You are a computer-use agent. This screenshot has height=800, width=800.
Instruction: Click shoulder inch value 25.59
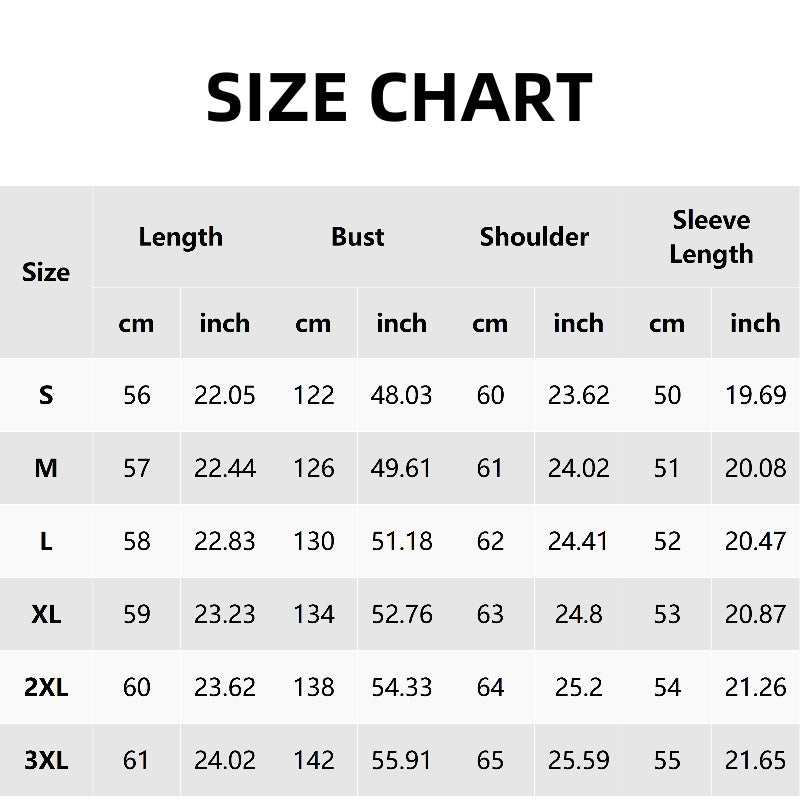[578, 761]
